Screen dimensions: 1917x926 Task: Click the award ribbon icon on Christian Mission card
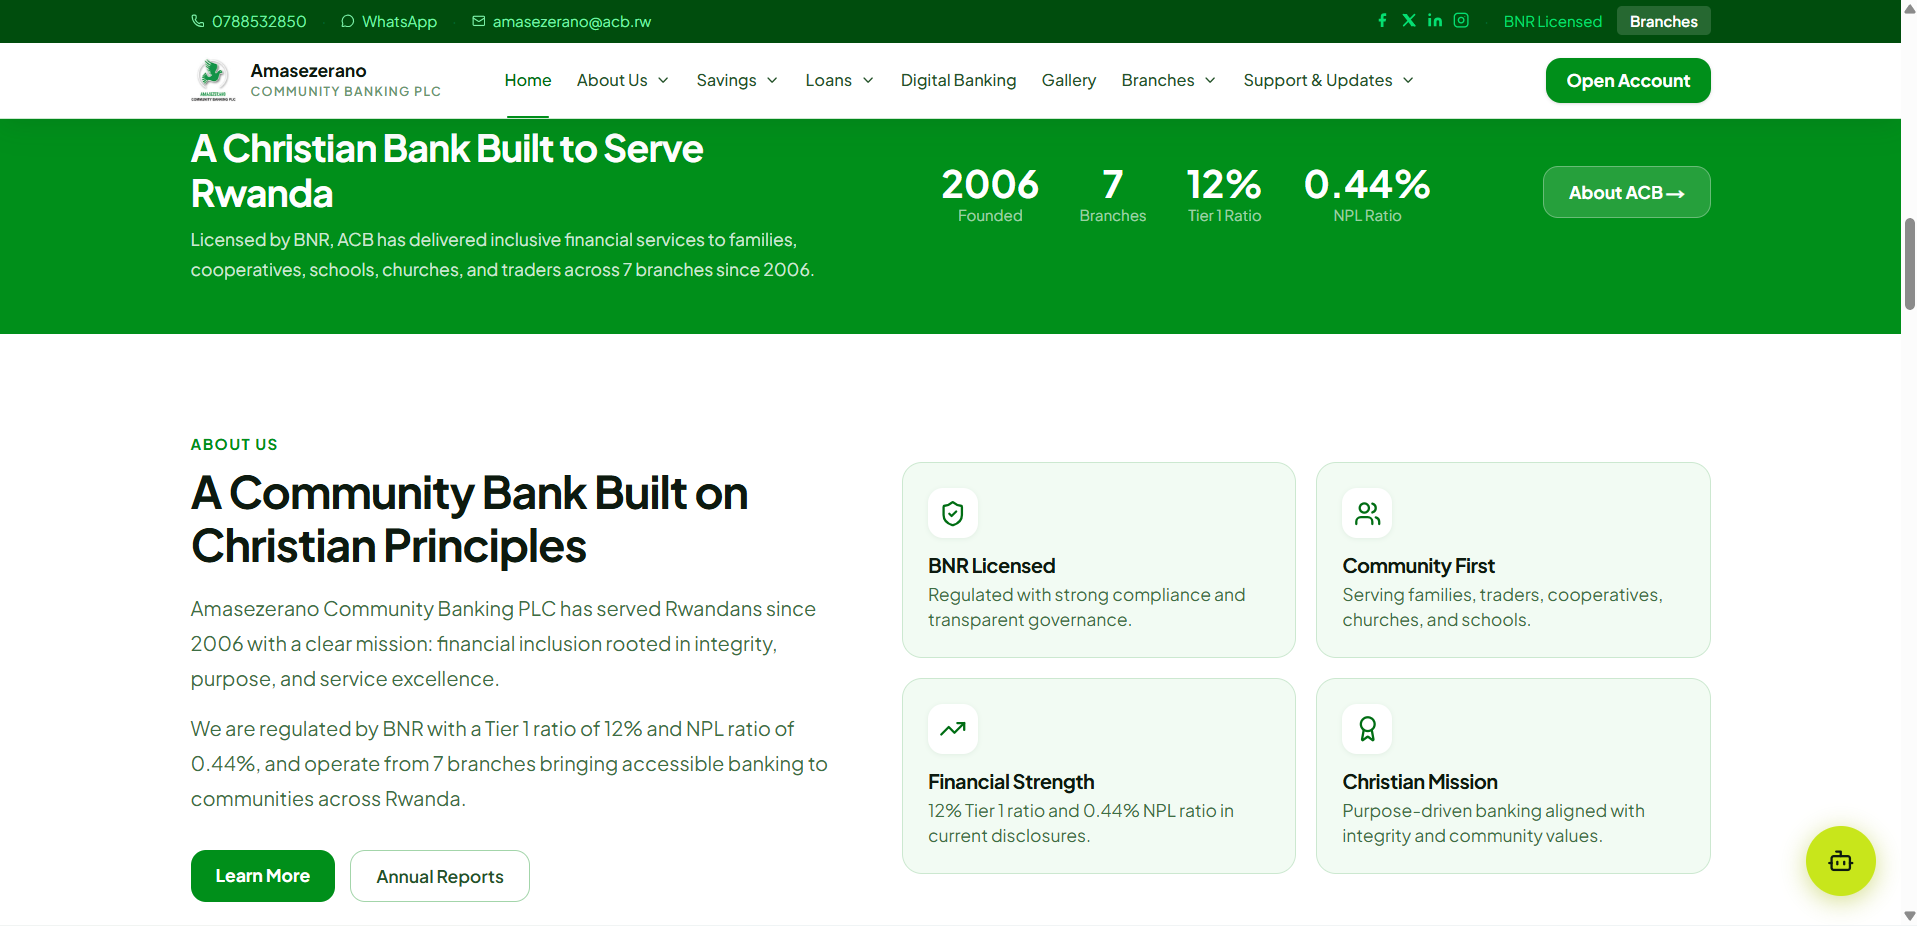click(1367, 729)
